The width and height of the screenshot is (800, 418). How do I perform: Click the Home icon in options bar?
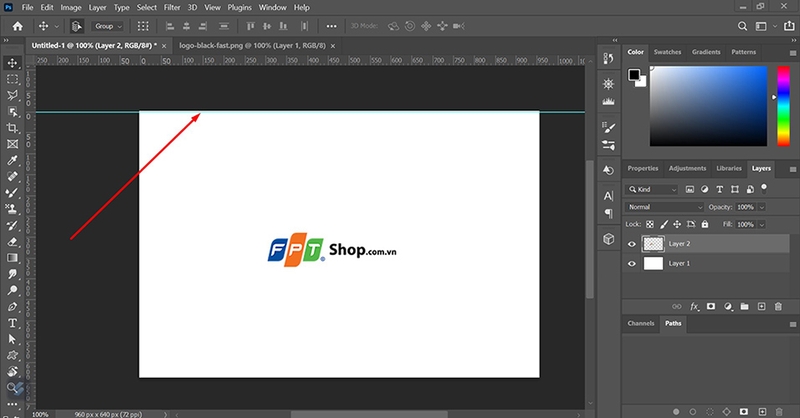[x=18, y=26]
